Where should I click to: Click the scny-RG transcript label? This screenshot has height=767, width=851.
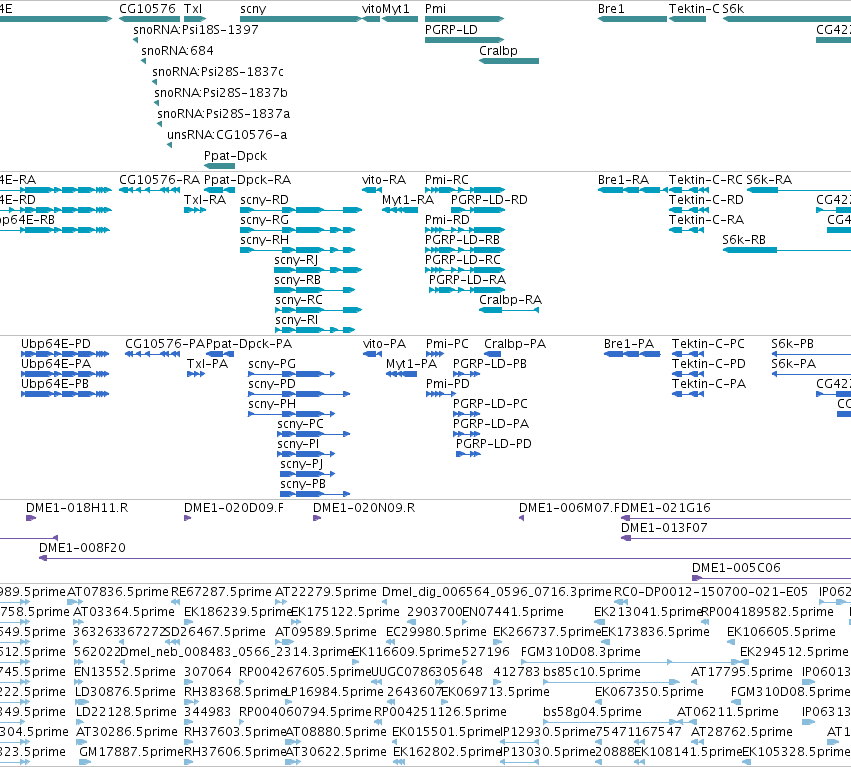pos(264,220)
